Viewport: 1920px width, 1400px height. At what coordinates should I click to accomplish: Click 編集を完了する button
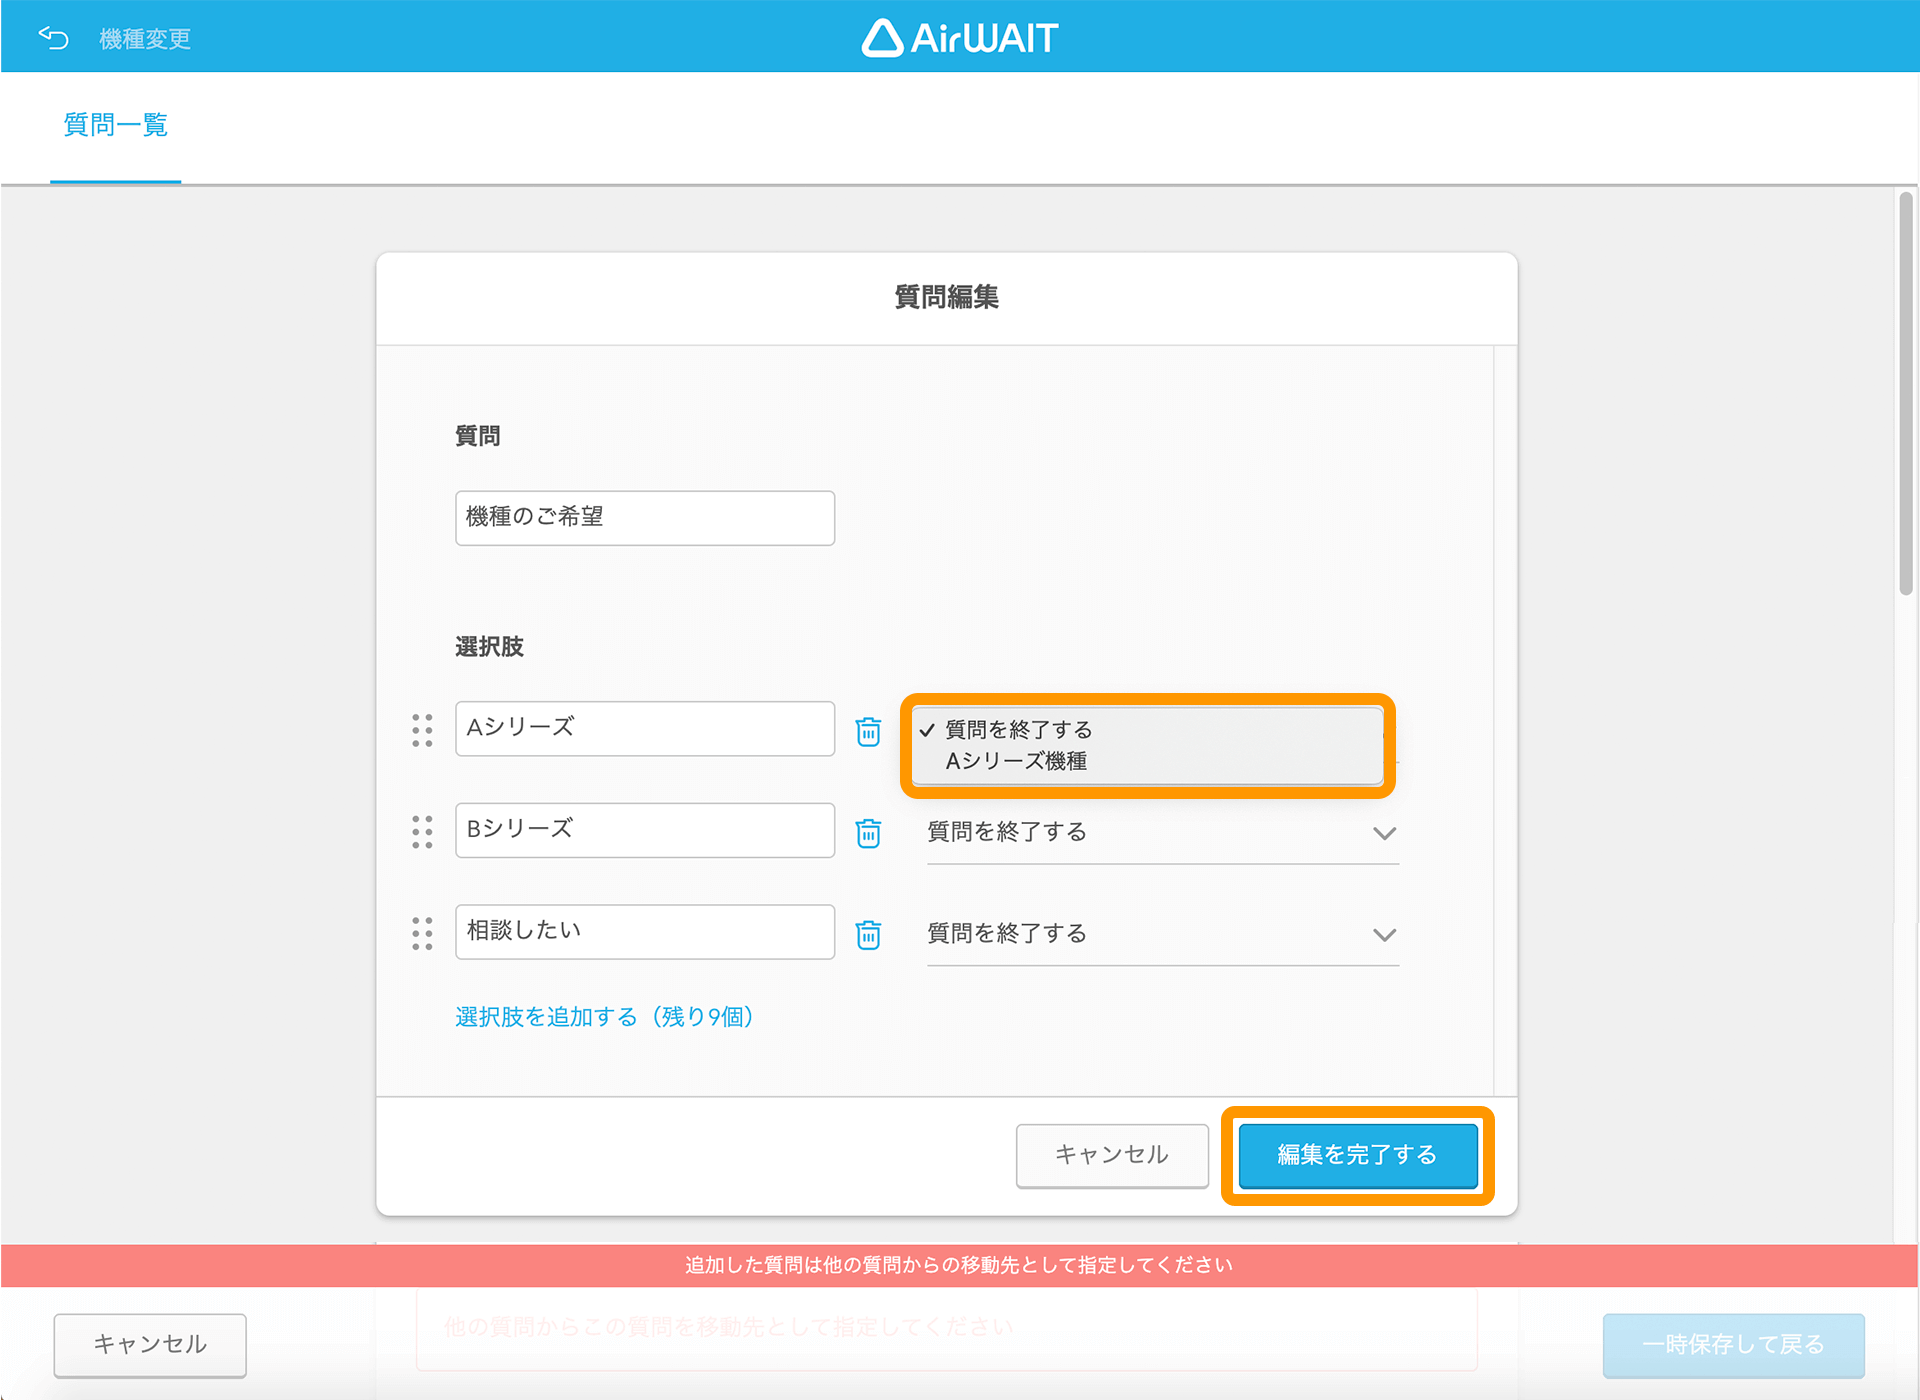(x=1358, y=1155)
